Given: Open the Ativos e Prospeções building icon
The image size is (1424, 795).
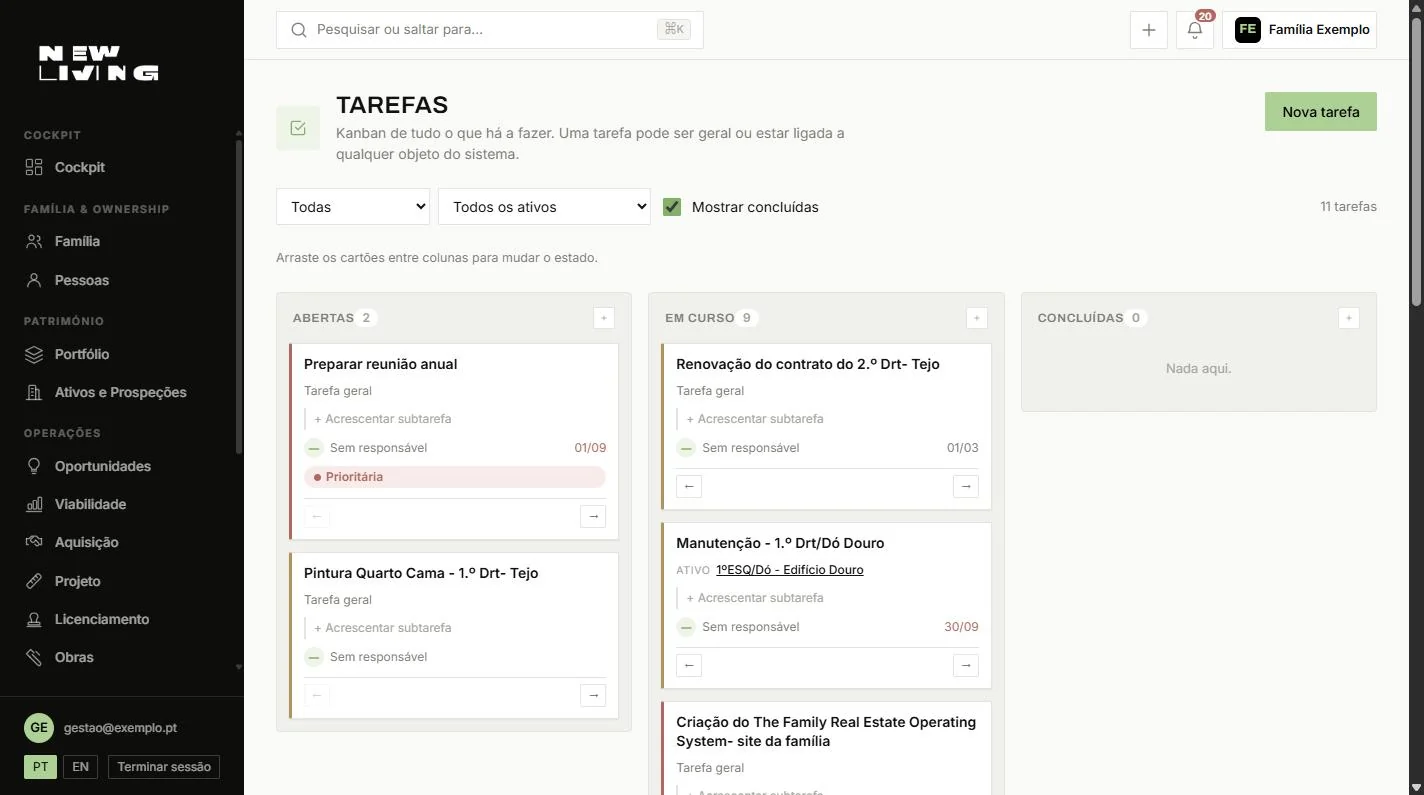Looking at the screenshot, I should click(x=34, y=392).
